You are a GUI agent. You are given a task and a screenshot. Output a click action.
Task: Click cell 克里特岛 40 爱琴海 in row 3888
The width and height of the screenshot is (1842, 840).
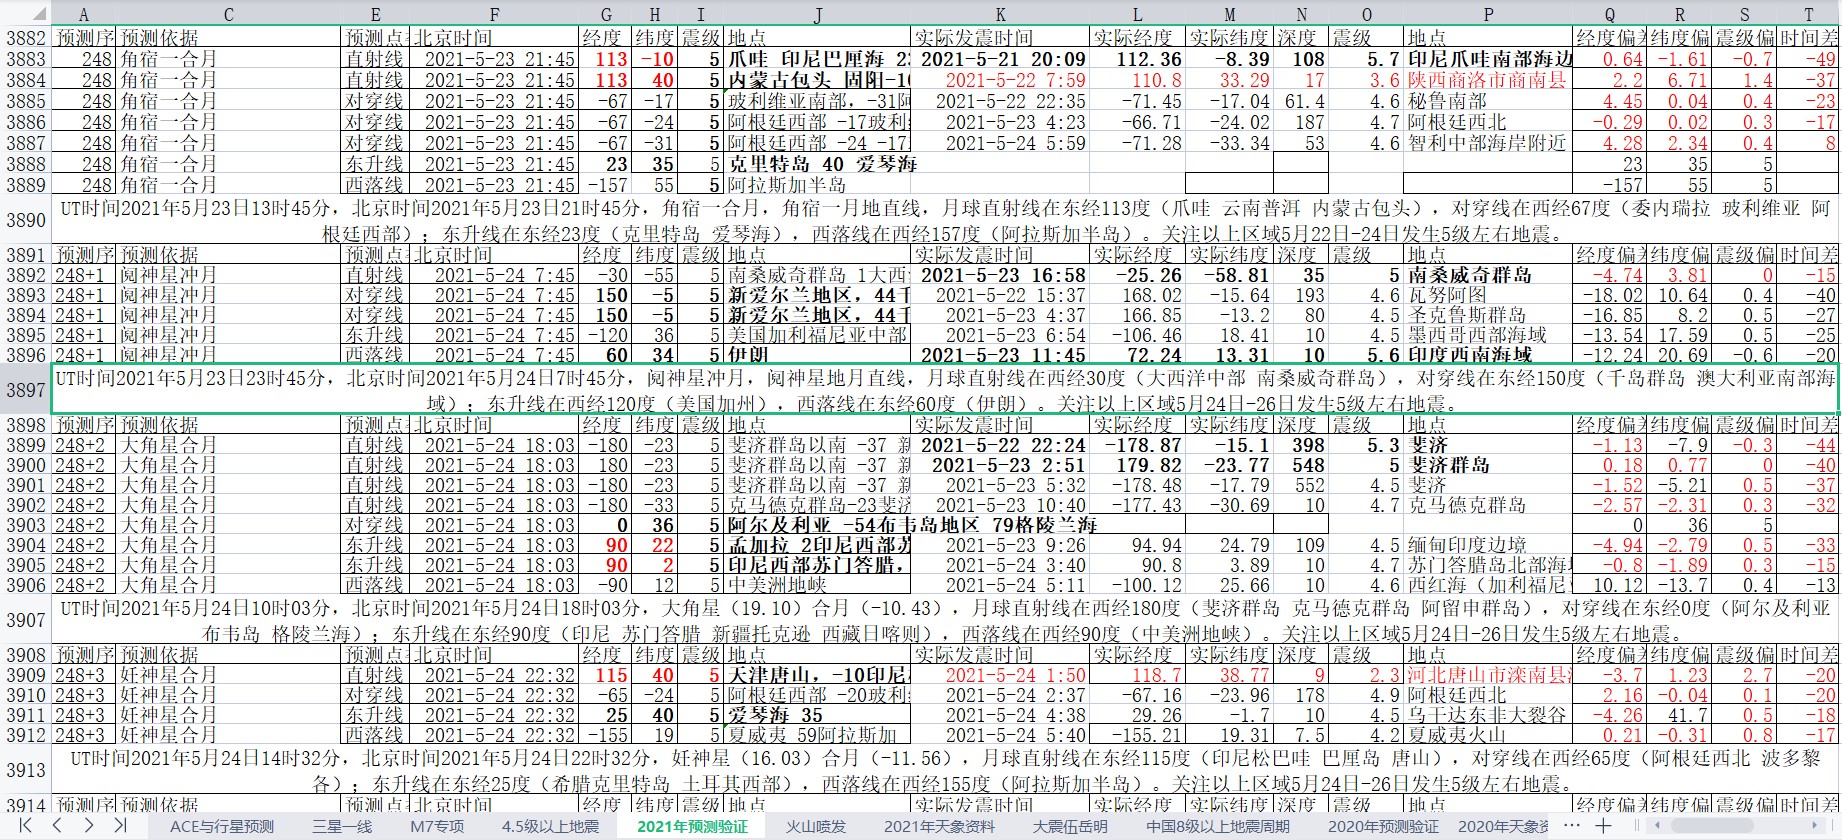[817, 164]
